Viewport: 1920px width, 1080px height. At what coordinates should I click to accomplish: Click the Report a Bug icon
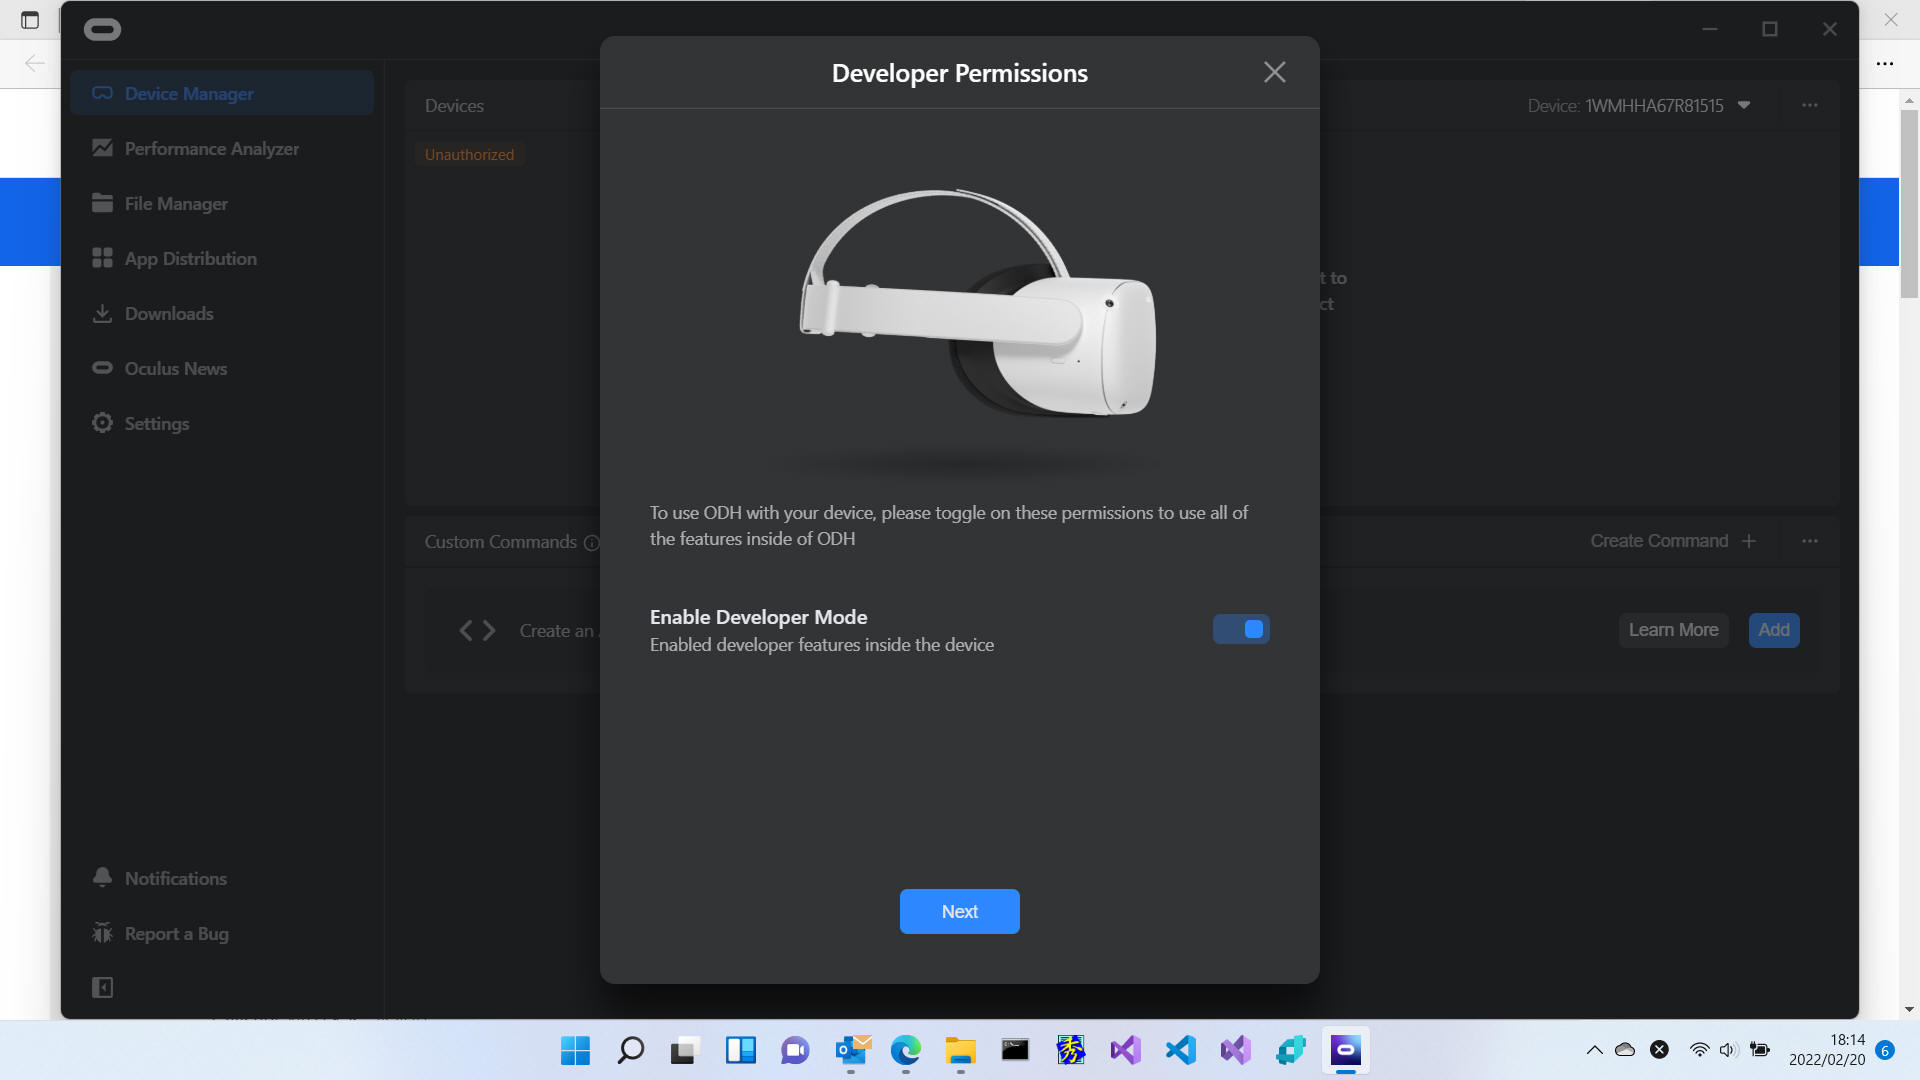(102, 932)
